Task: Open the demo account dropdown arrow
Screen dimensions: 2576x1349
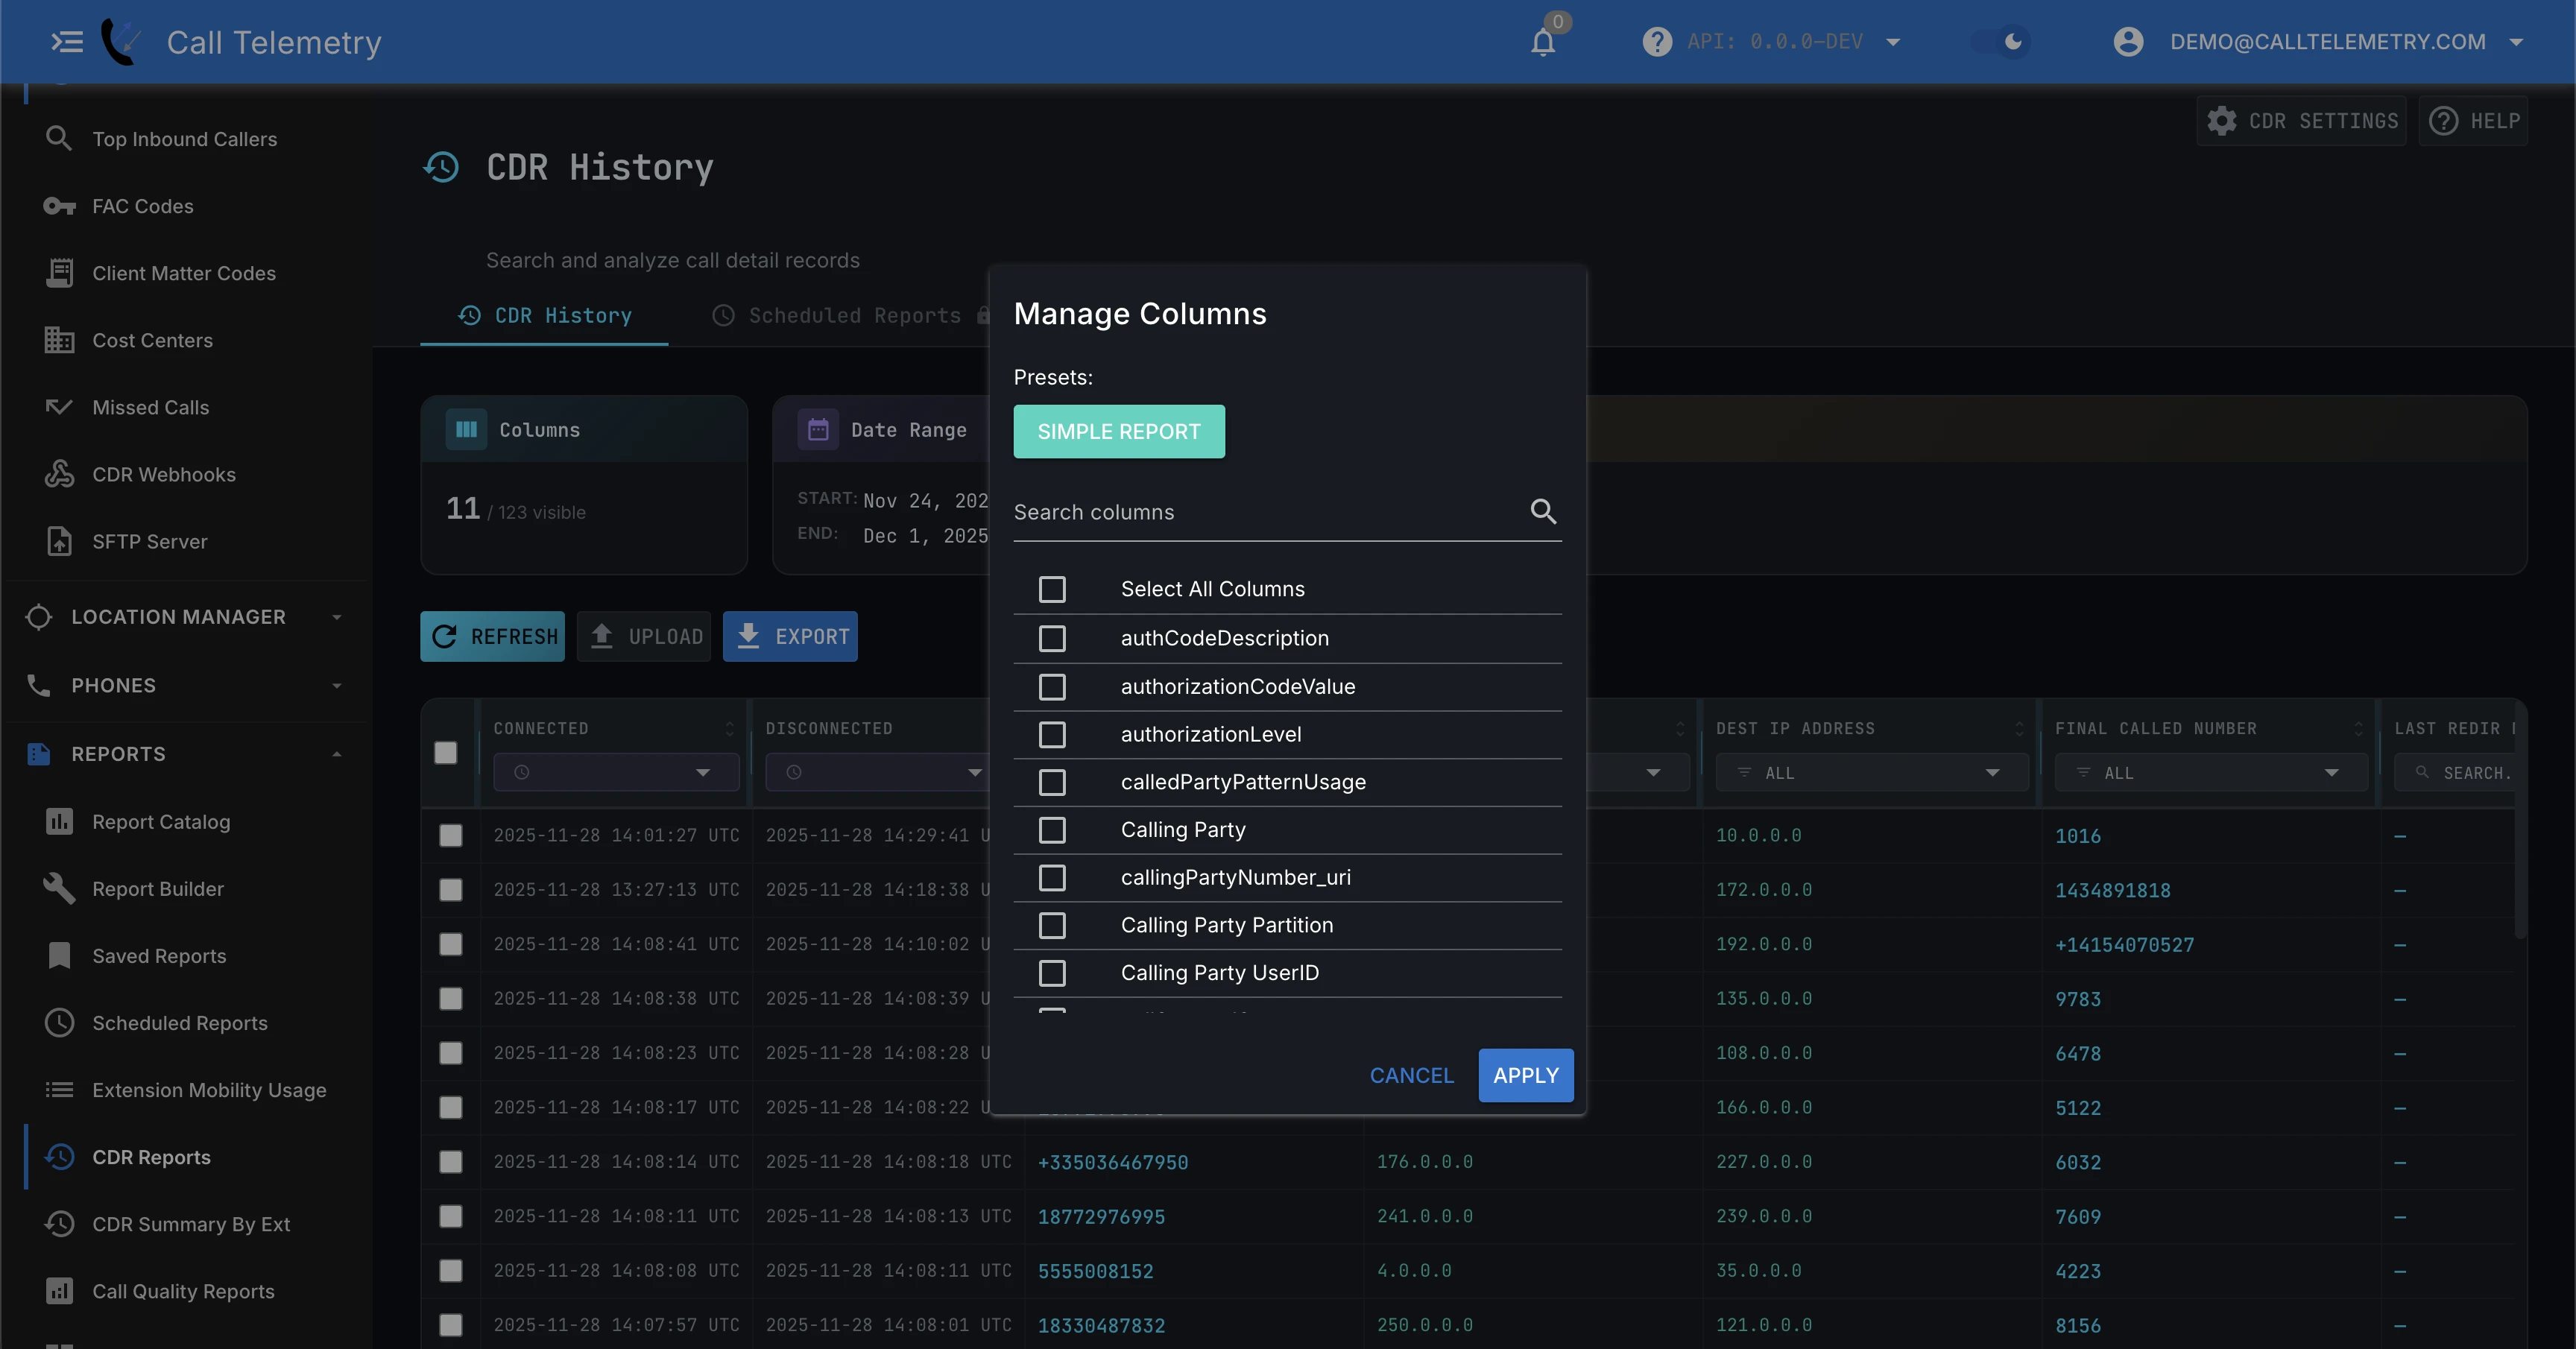Action: [x=2516, y=42]
